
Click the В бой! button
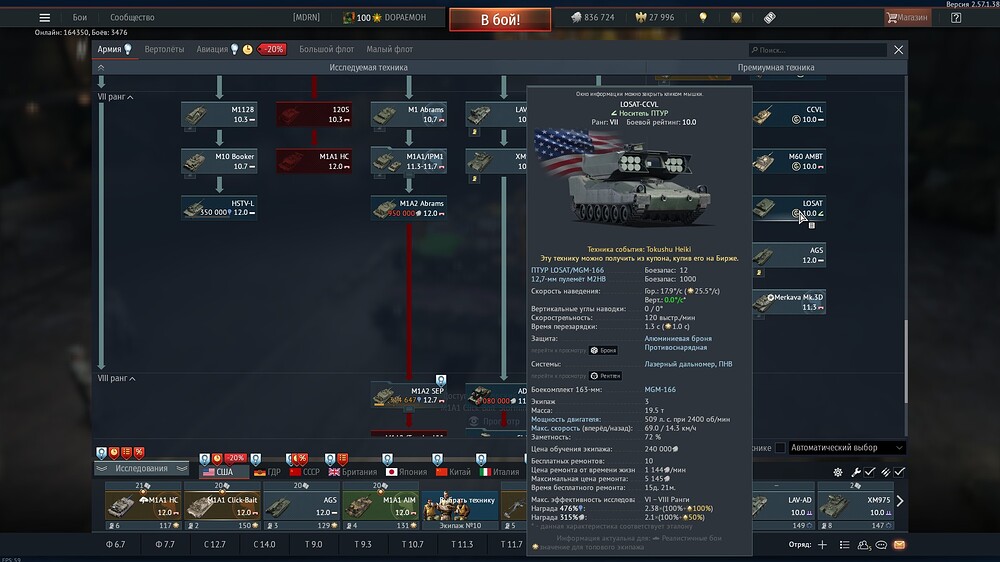[500, 20]
